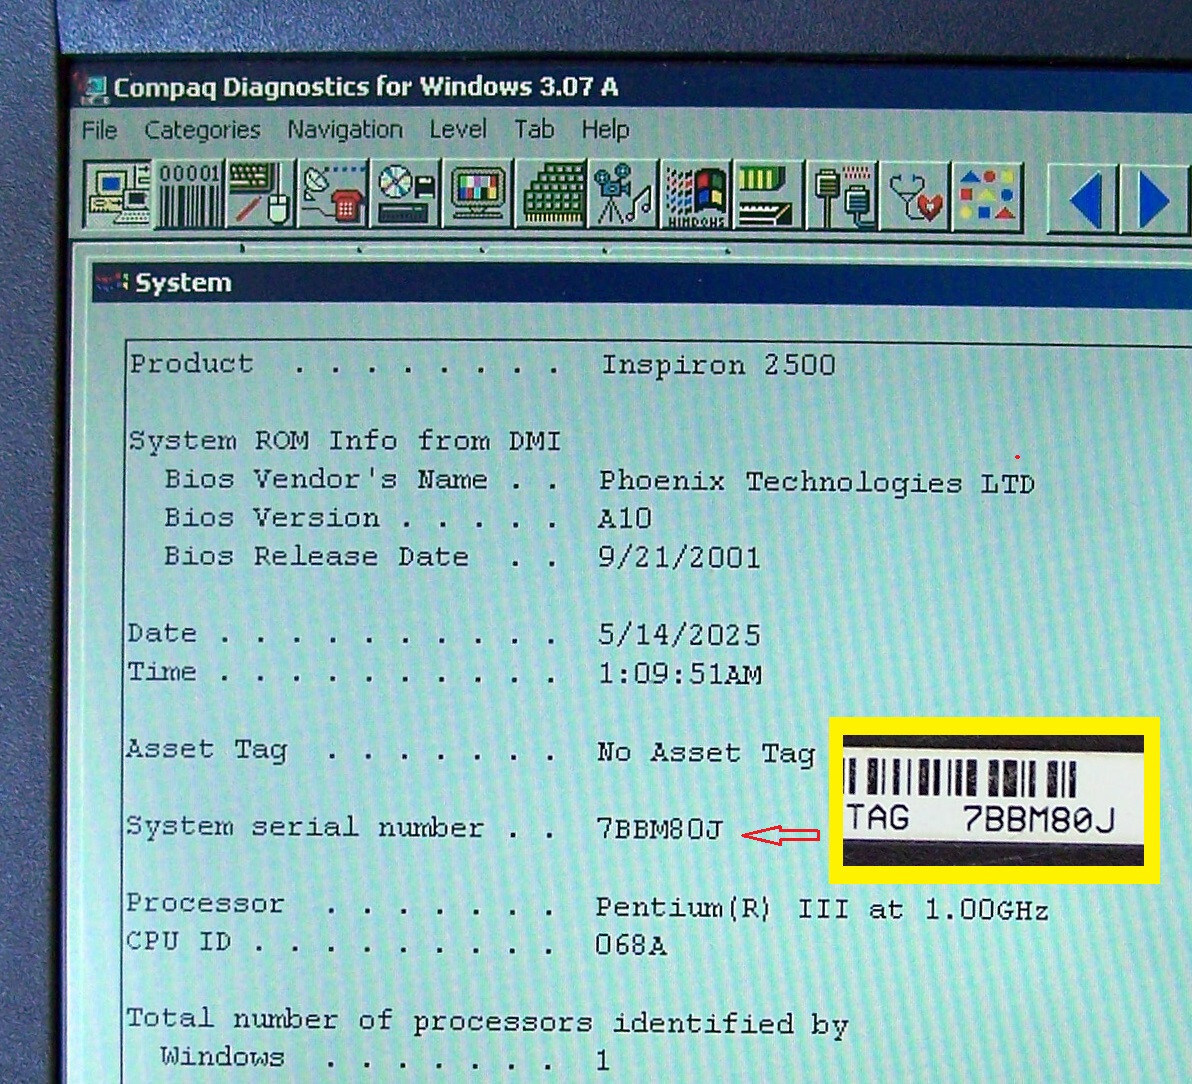Open the Multimedia camera and music note icon
Screen dimensions: 1192x1084
pos(623,195)
